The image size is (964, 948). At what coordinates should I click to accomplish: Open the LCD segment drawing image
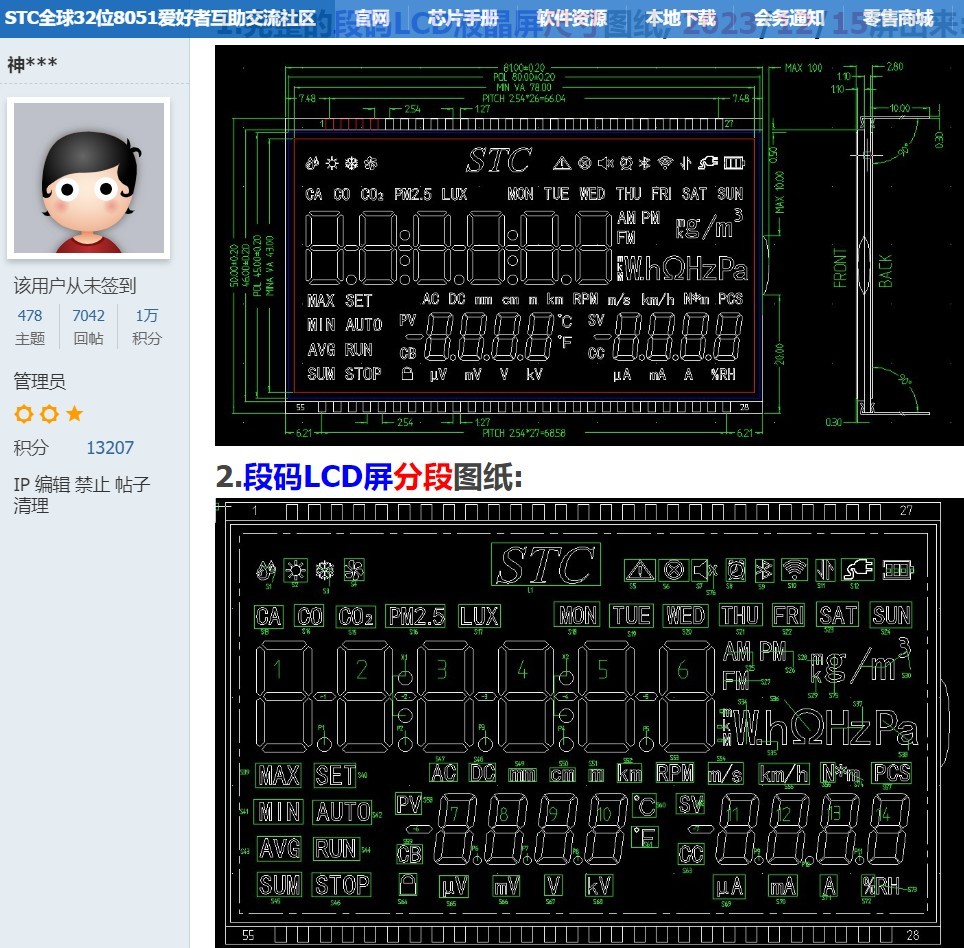(x=589, y=723)
